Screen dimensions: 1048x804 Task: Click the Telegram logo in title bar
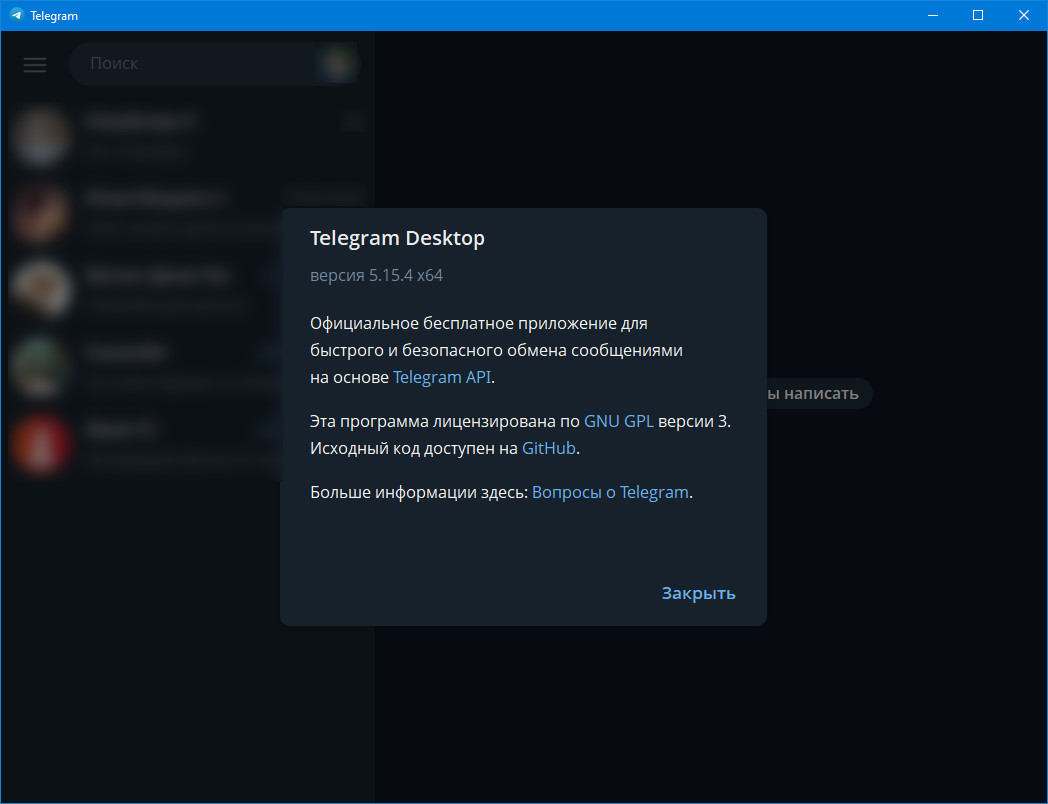pyautogui.click(x=16, y=15)
